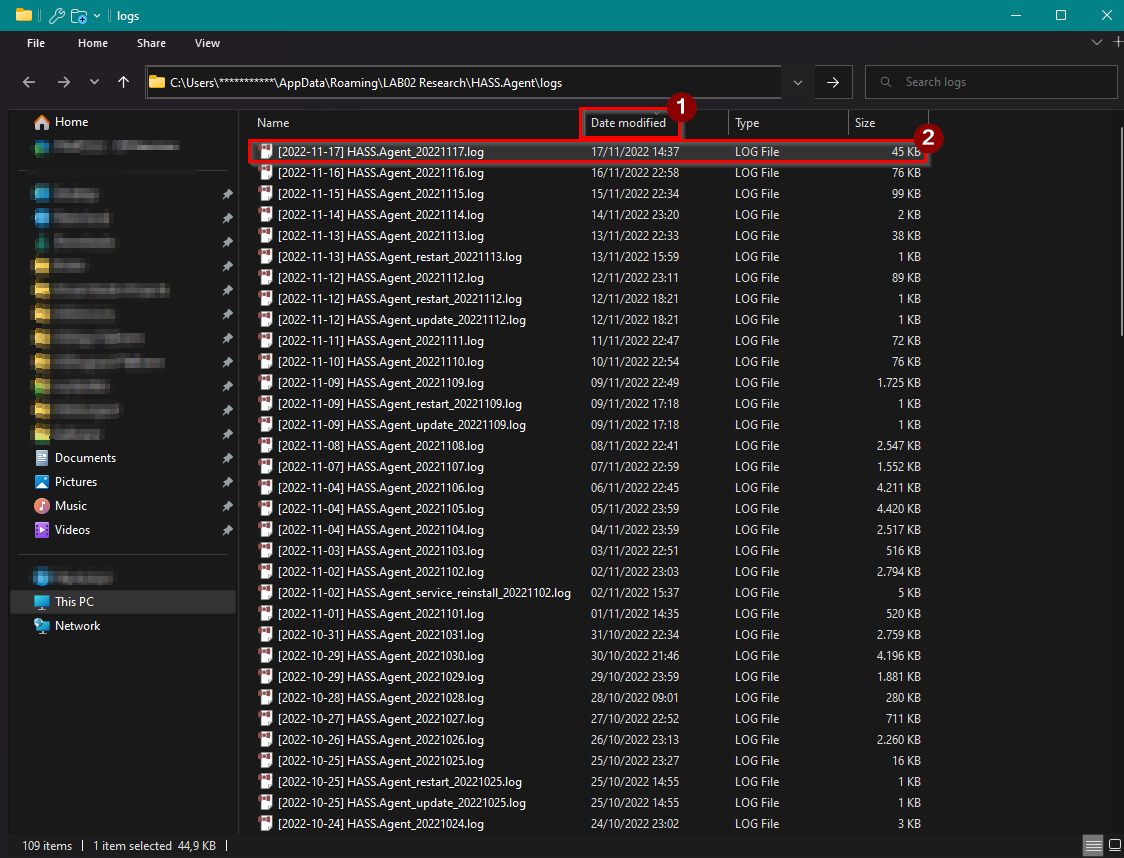Click the address bar path text

click(x=366, y=82)
